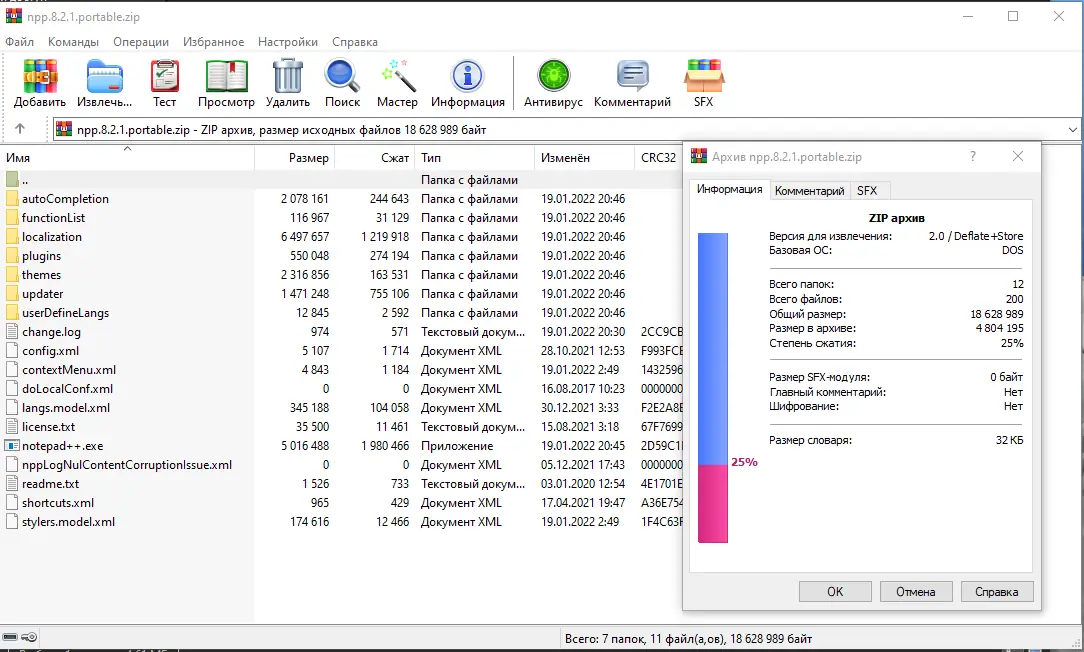Select the Информация tab in dialog

click(x=729, y=189)
